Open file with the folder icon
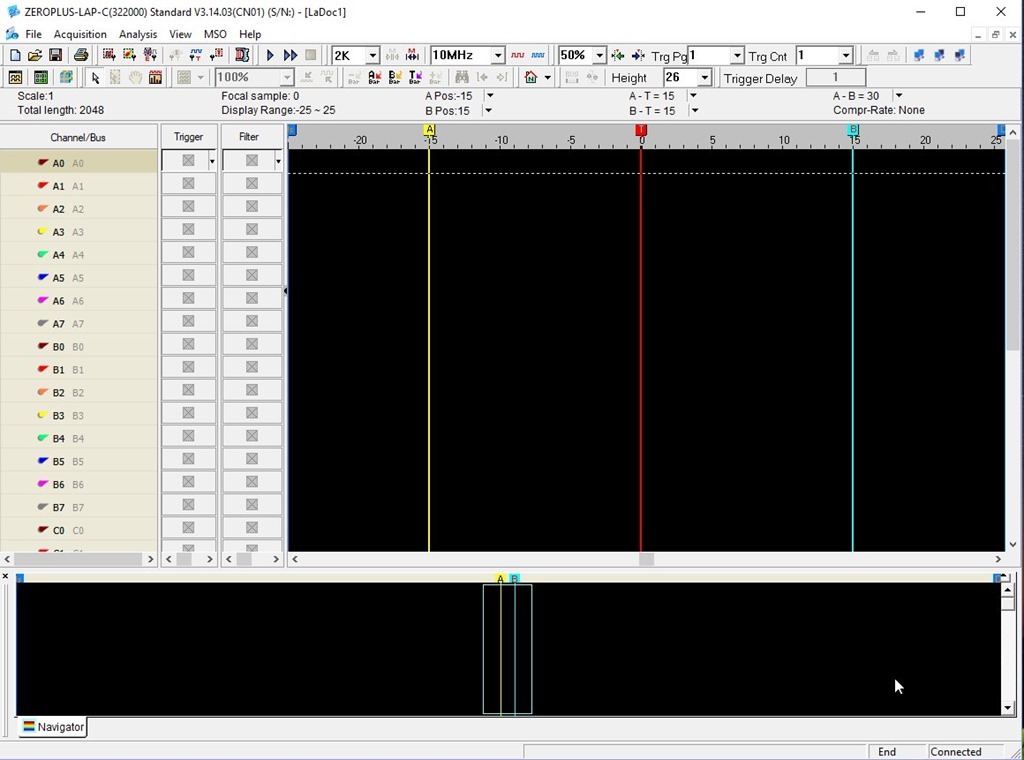The width and height of the screenshot is (1024, 760). [x=35, y=56]
